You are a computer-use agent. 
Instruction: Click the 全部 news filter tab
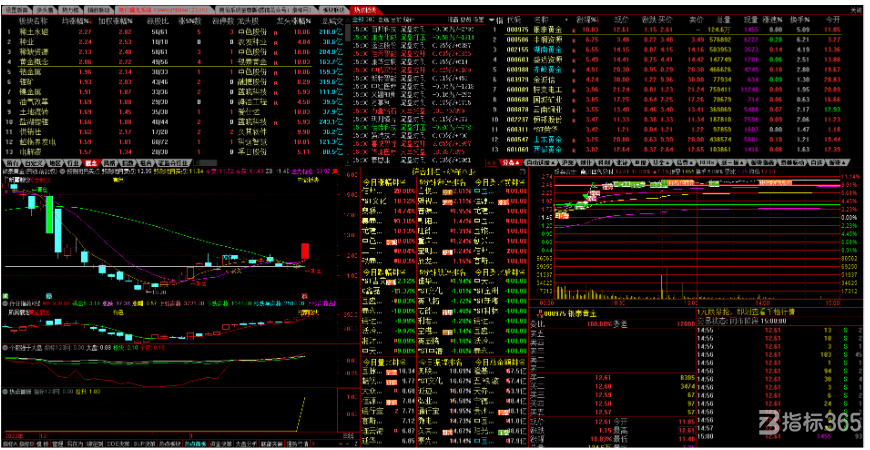click(x=358, y=19)
